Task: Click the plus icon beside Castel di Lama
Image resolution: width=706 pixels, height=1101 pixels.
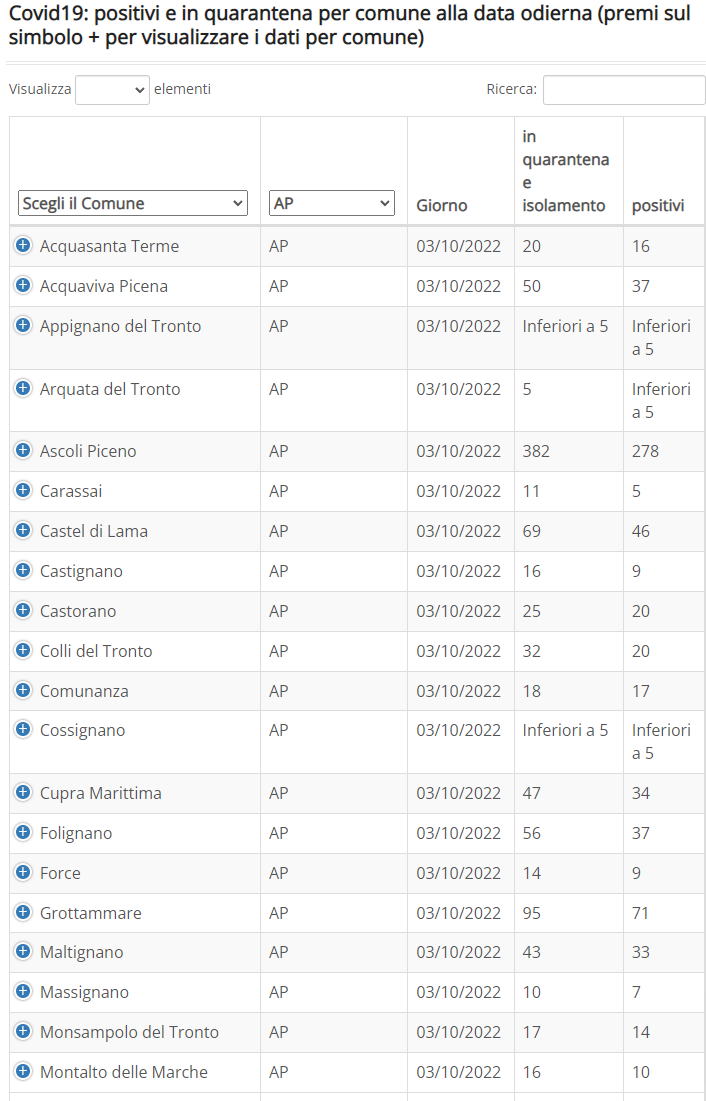Action: pyautogui.click(x=23, y=530)
